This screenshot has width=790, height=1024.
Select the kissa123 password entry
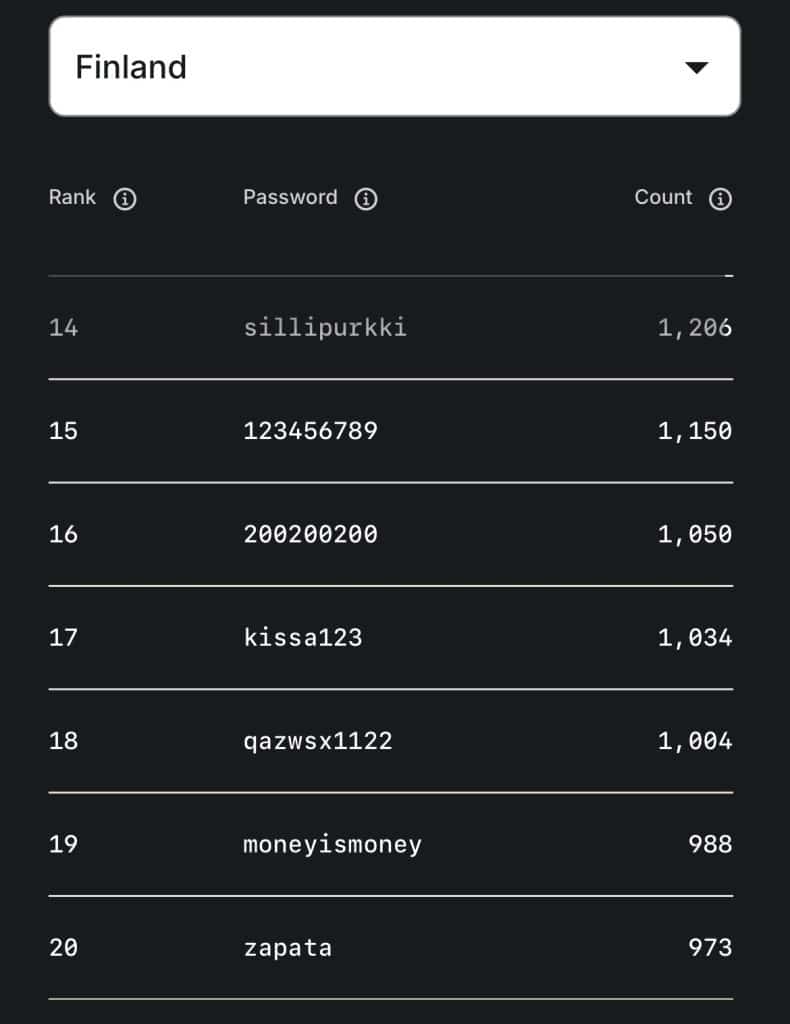(x=302, y=637)
